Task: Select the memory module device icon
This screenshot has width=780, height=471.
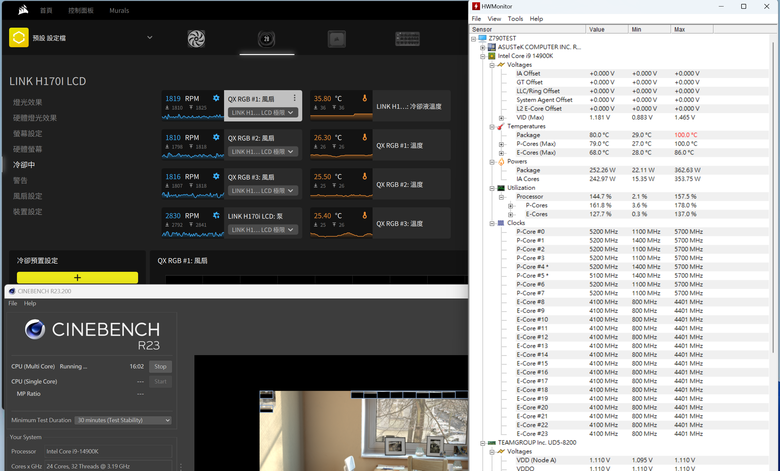Action: pos(407,38)
